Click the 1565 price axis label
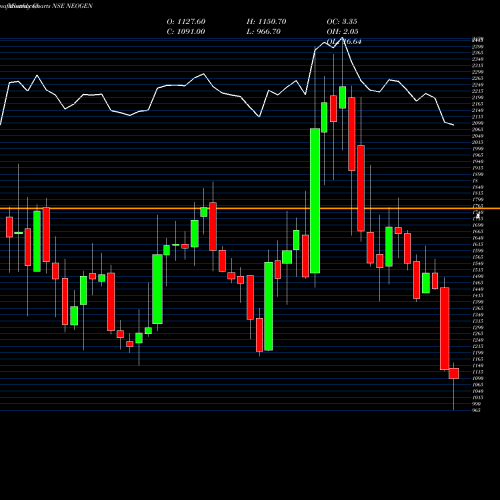The width and height of the screenshot is (500, 500). coord(478,257)
